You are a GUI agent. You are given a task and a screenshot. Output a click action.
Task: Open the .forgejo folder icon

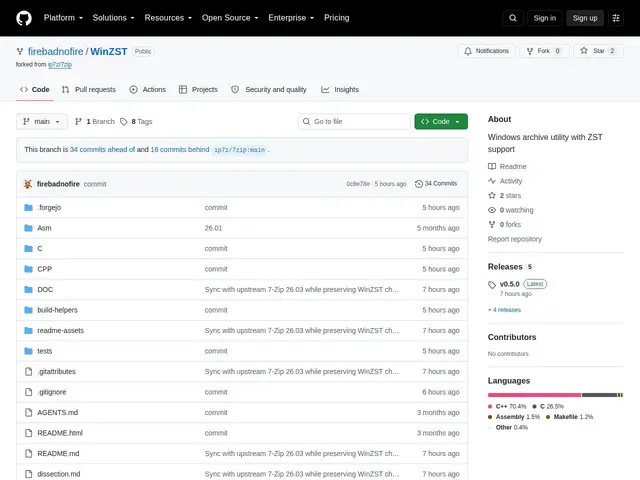click(28, 207)
